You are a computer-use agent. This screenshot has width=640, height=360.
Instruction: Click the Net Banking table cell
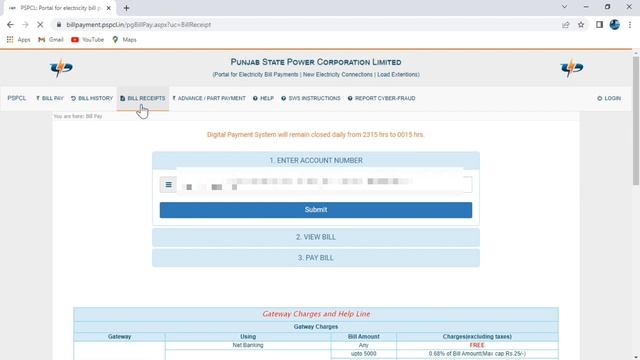248,345
